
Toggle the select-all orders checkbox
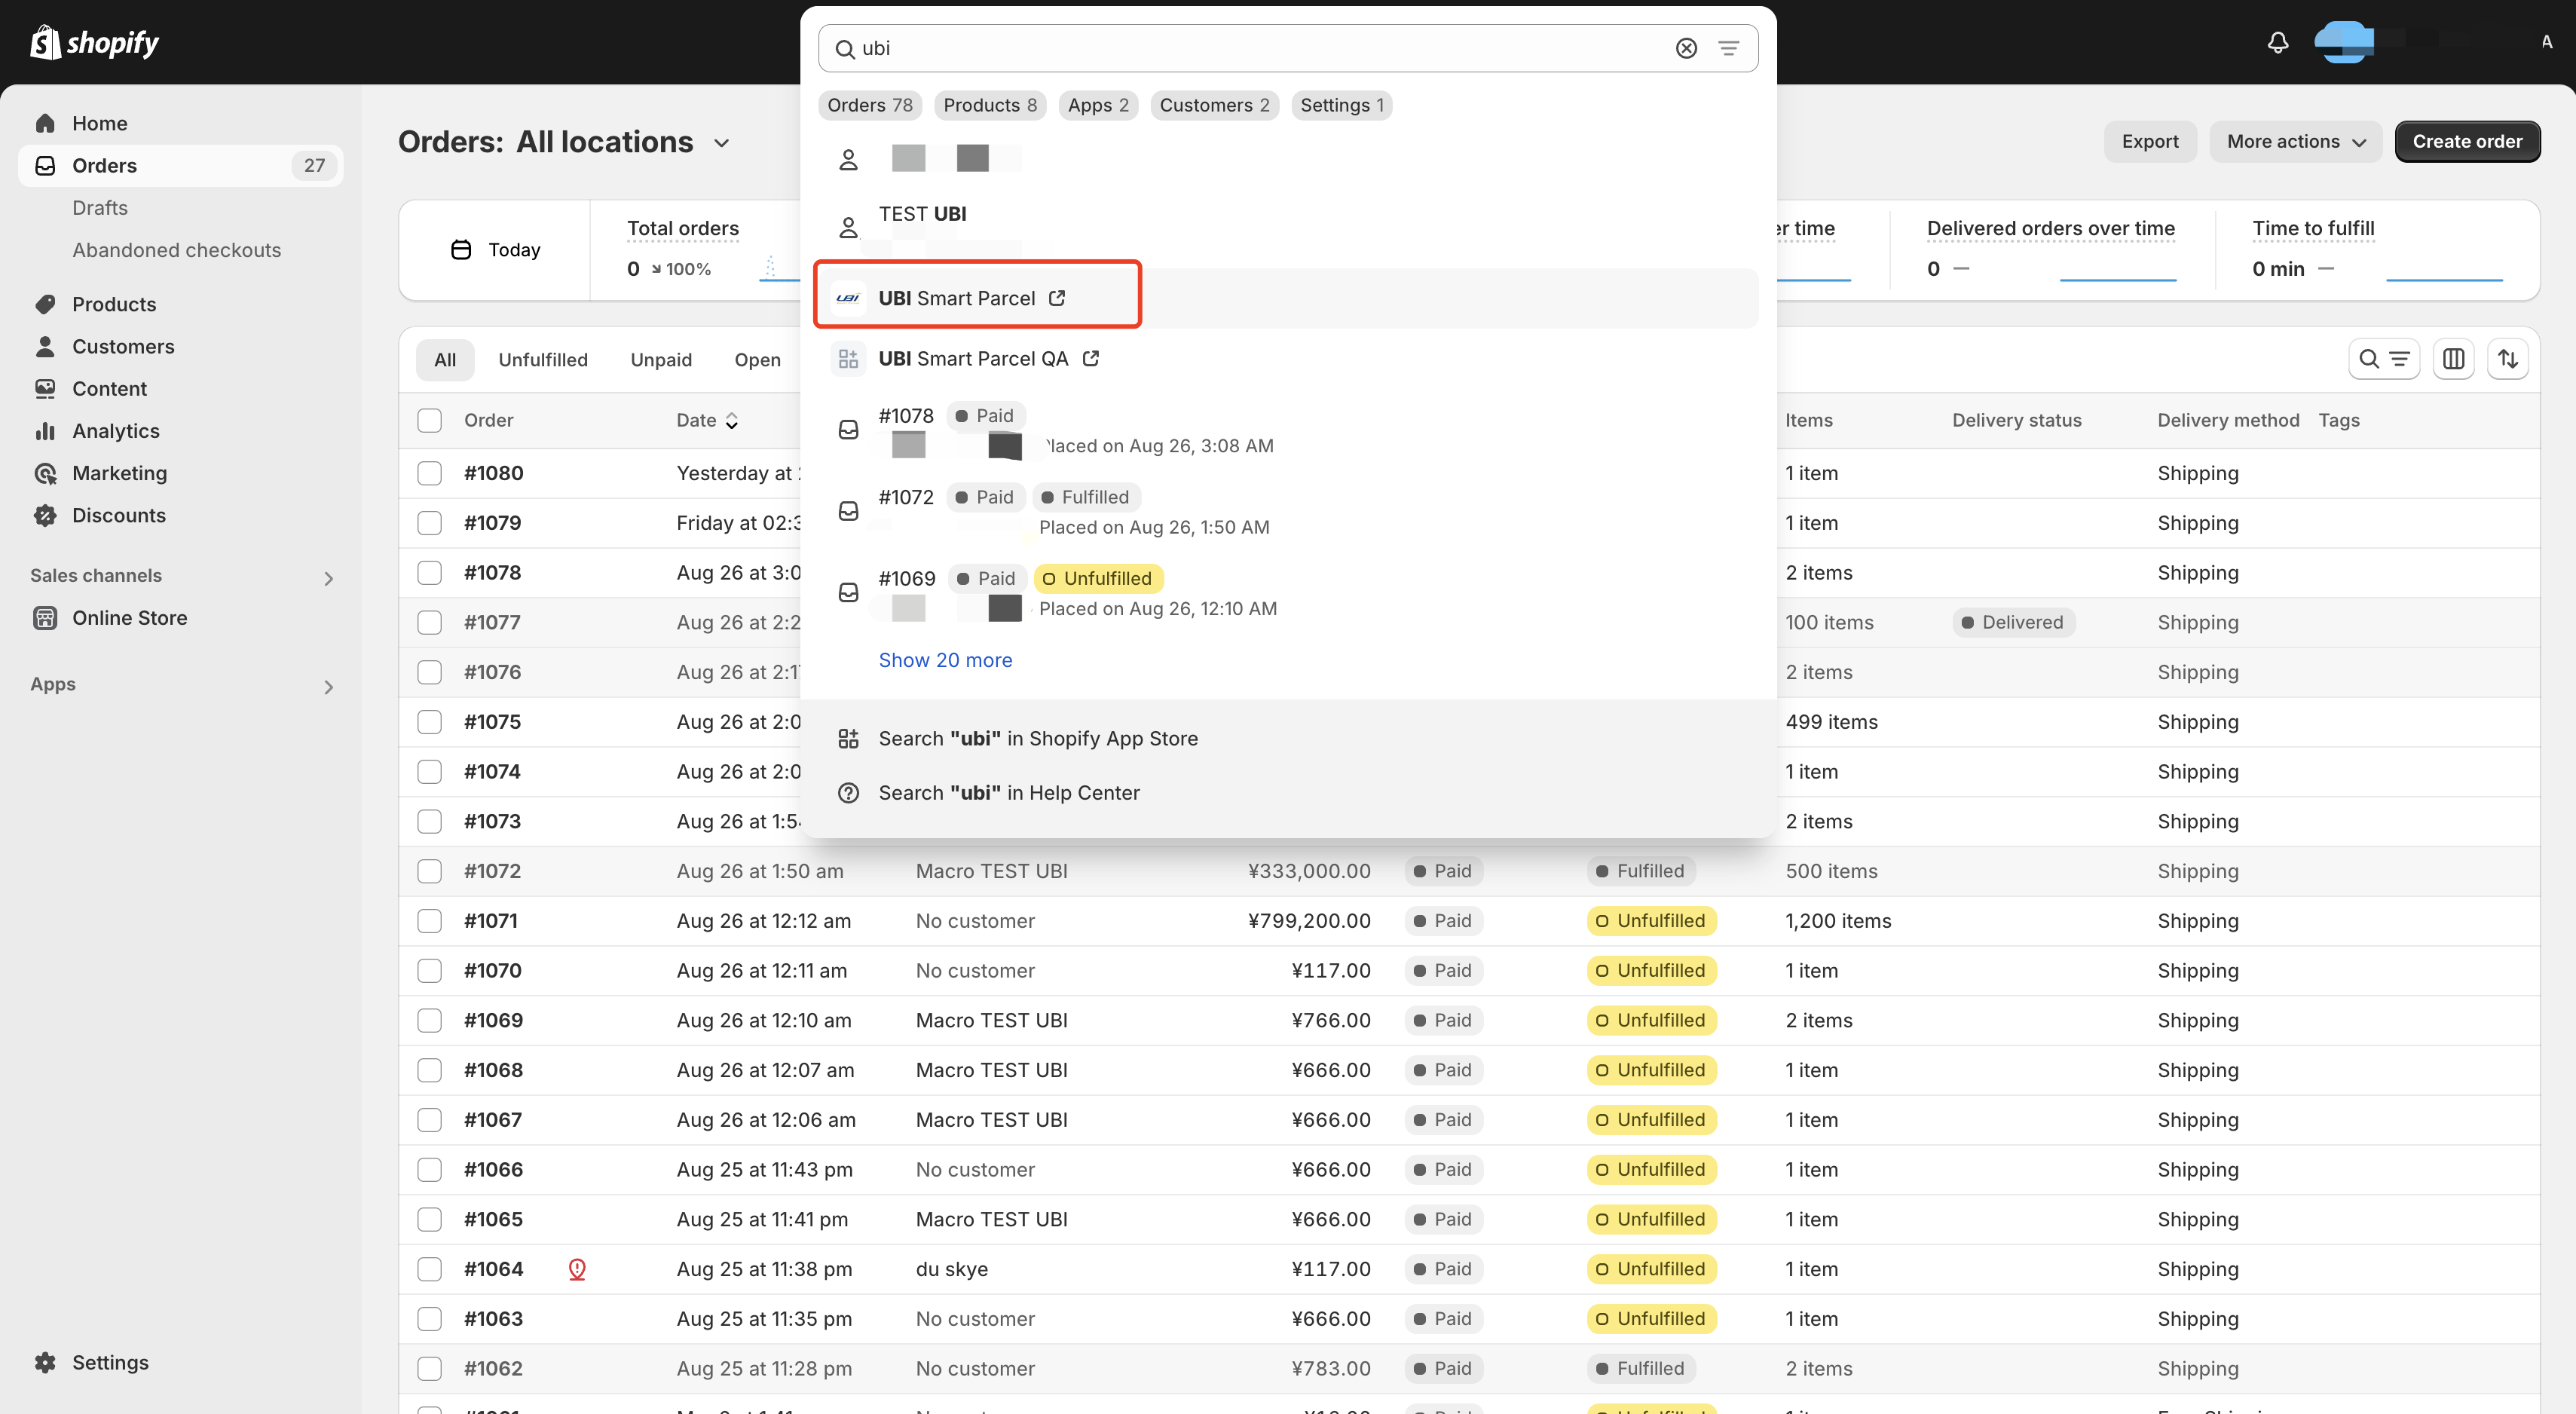click(x=429, y=420)
